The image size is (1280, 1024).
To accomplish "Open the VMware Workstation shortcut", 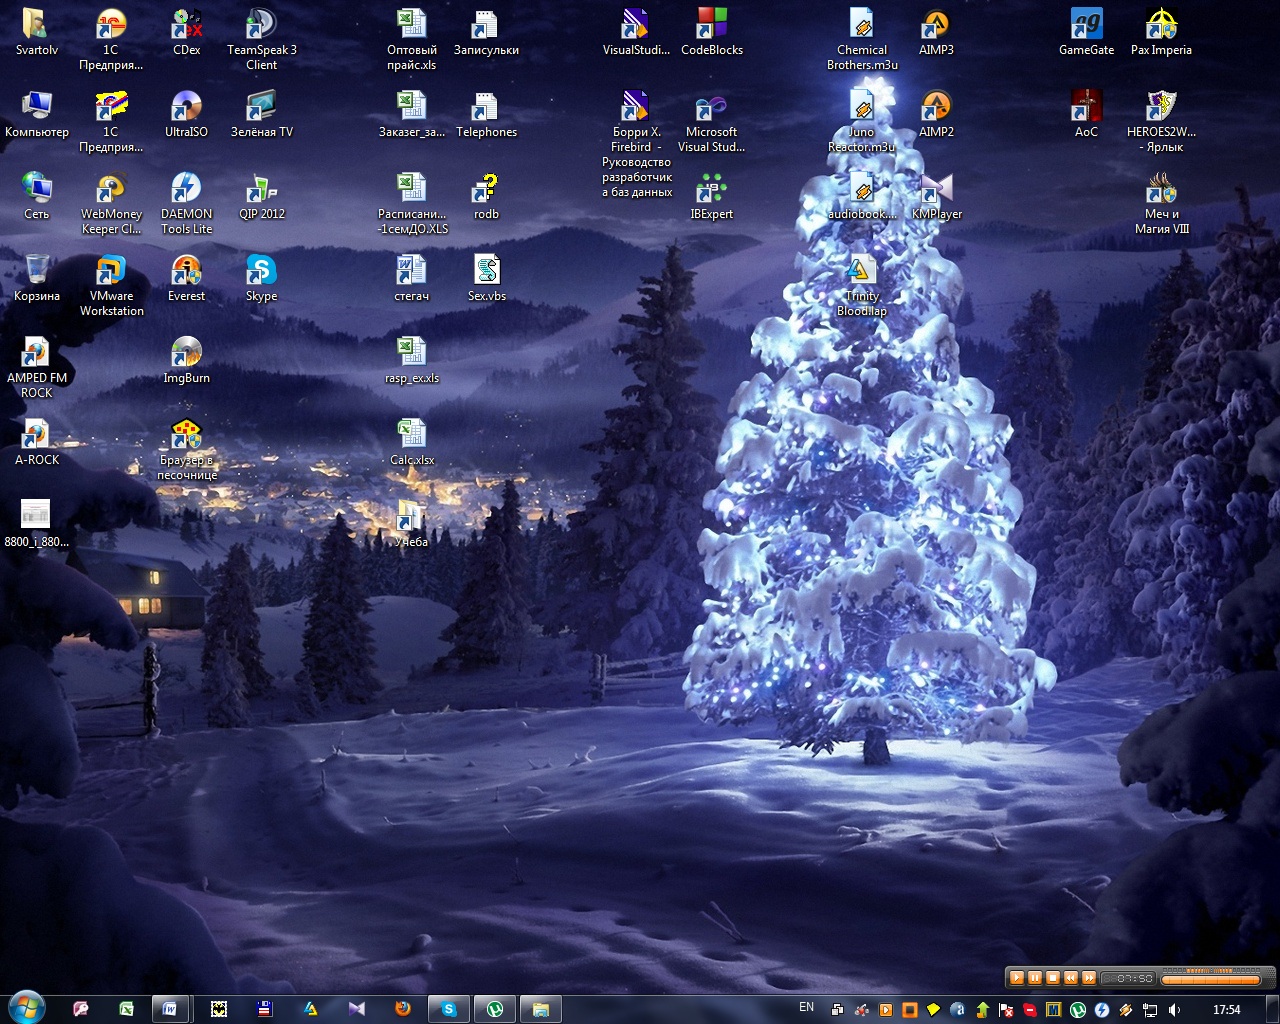I will [x=111, y=271].
